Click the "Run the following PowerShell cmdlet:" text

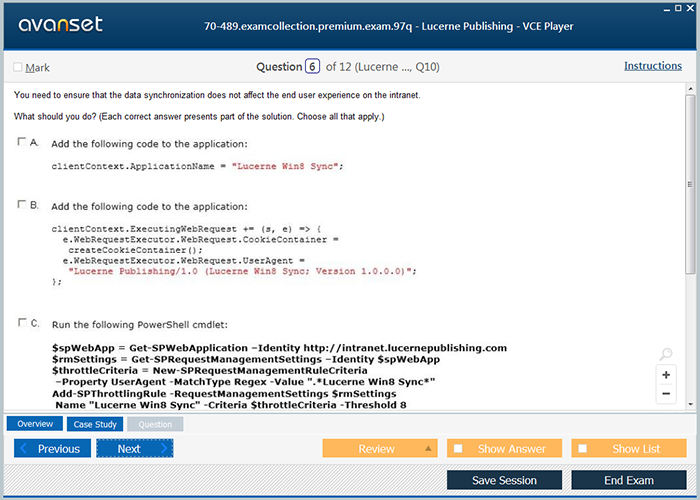pos(140,325)
